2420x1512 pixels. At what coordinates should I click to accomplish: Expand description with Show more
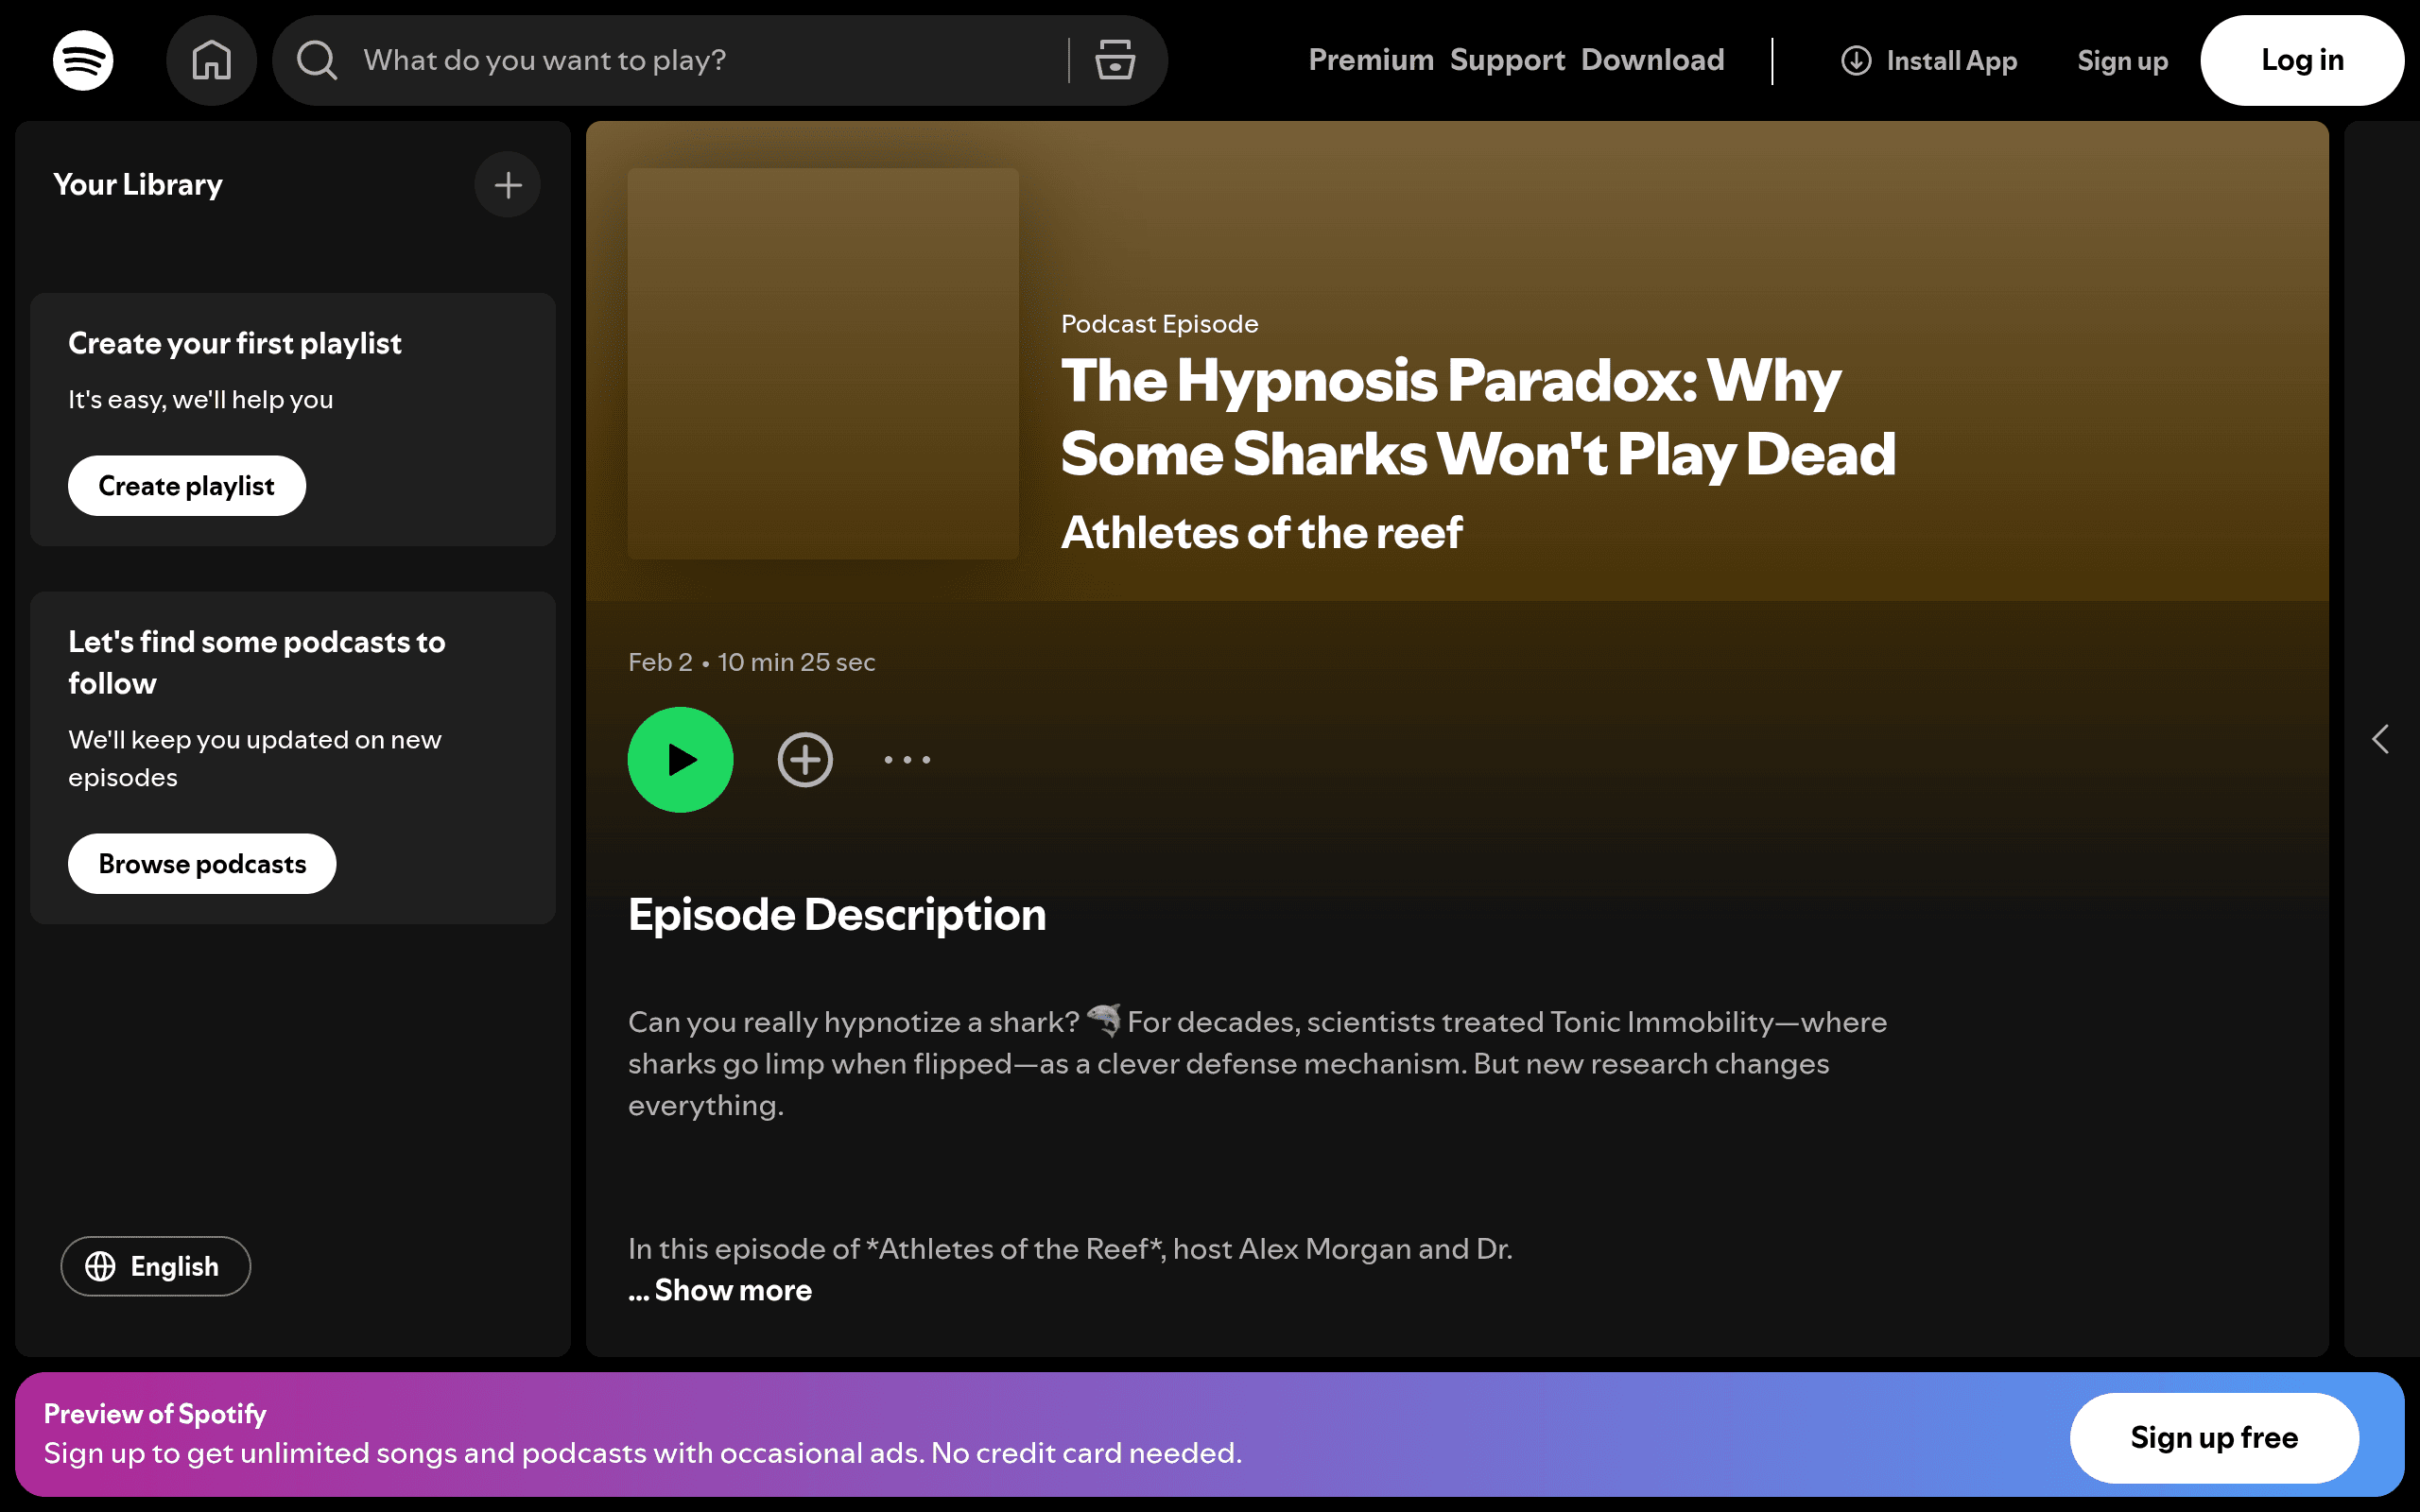coord(720,1290)
